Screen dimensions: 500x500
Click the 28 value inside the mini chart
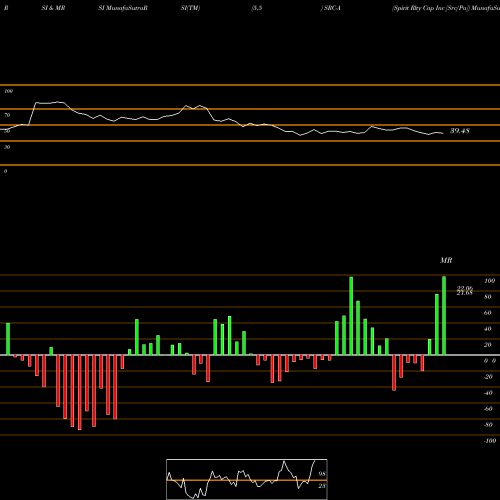click(322, 486)
